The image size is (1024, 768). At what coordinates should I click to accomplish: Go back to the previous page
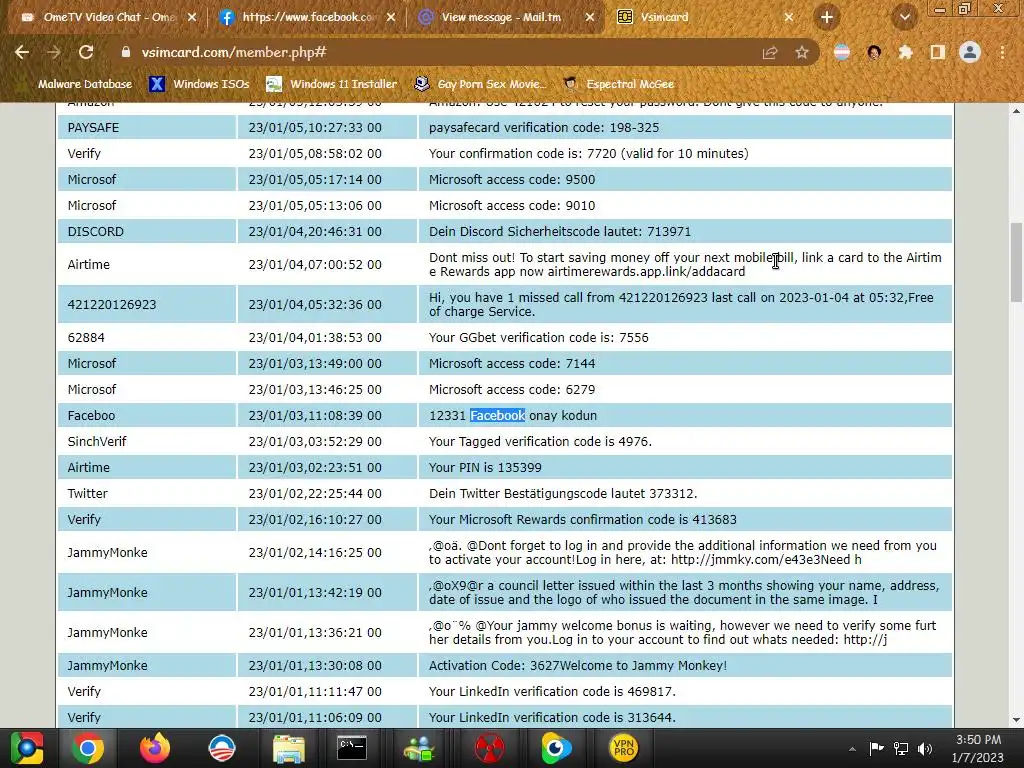(22, 52)
